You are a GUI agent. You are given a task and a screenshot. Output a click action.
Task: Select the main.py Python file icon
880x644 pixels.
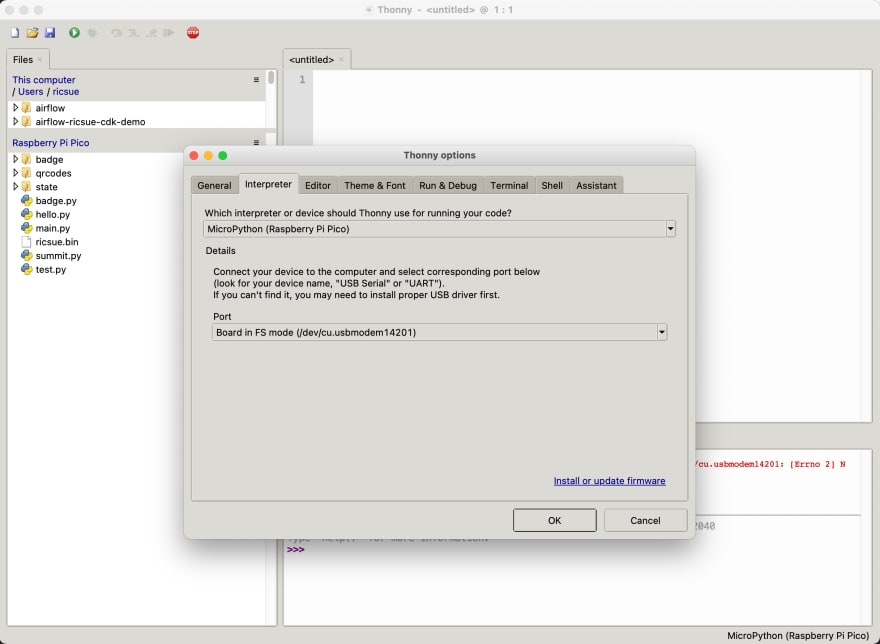point(26,228)
